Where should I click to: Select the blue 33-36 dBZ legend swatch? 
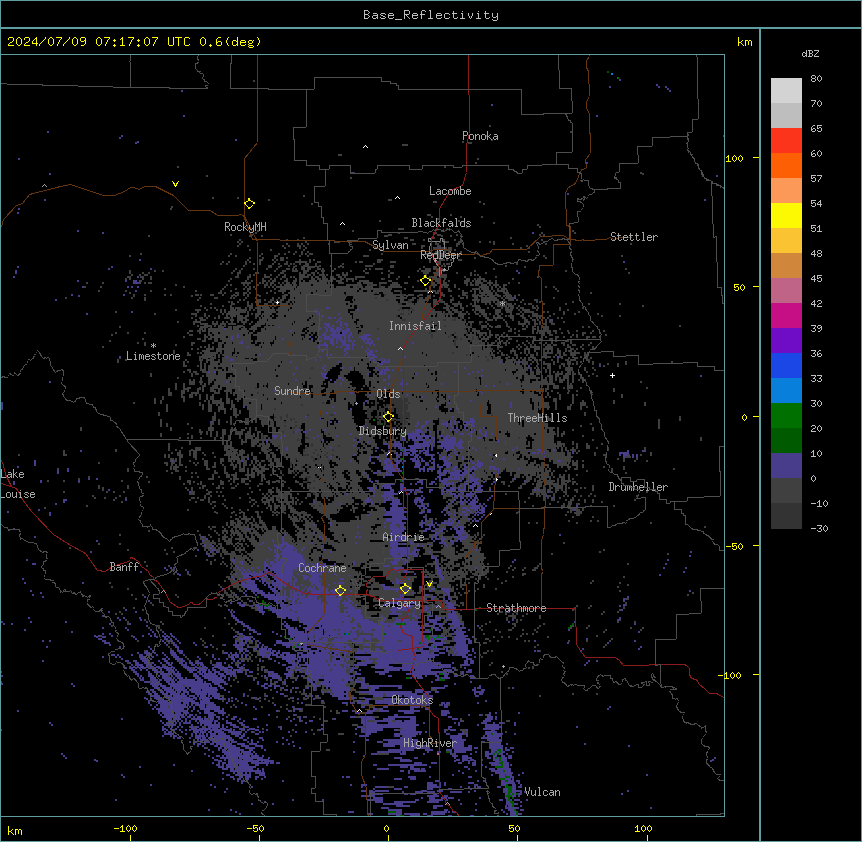point(786,365)
